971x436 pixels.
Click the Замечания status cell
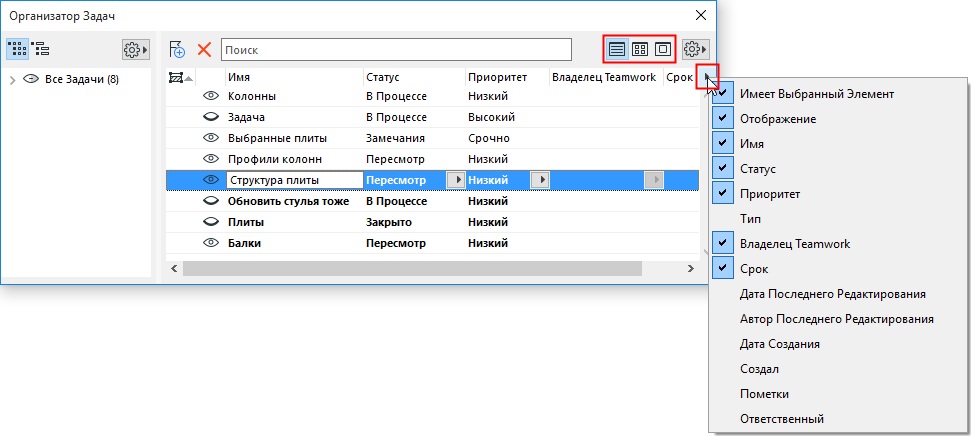[x=395, y=138]
